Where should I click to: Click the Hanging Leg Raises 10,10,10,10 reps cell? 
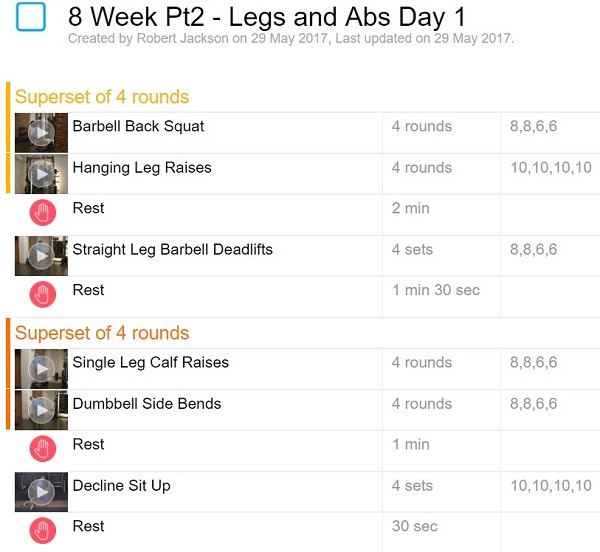coord(550,168)
